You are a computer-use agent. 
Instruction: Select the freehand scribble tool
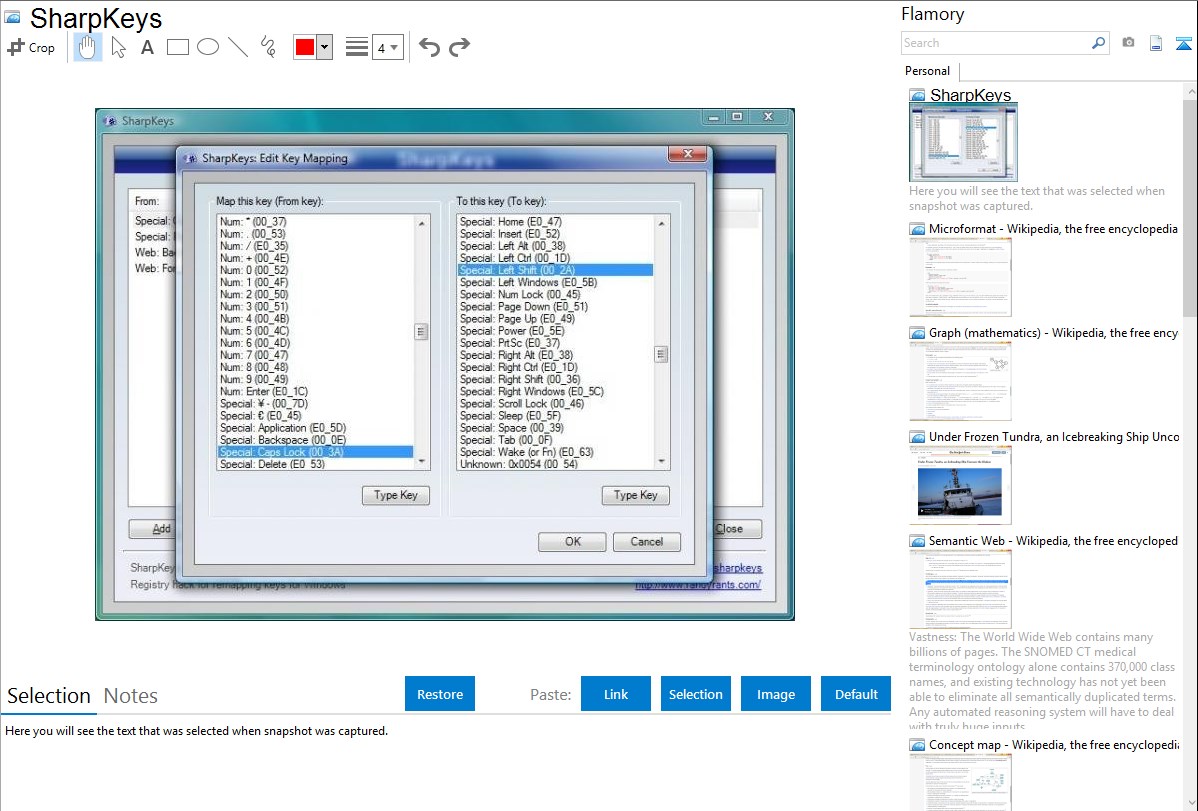click(268, 47)
